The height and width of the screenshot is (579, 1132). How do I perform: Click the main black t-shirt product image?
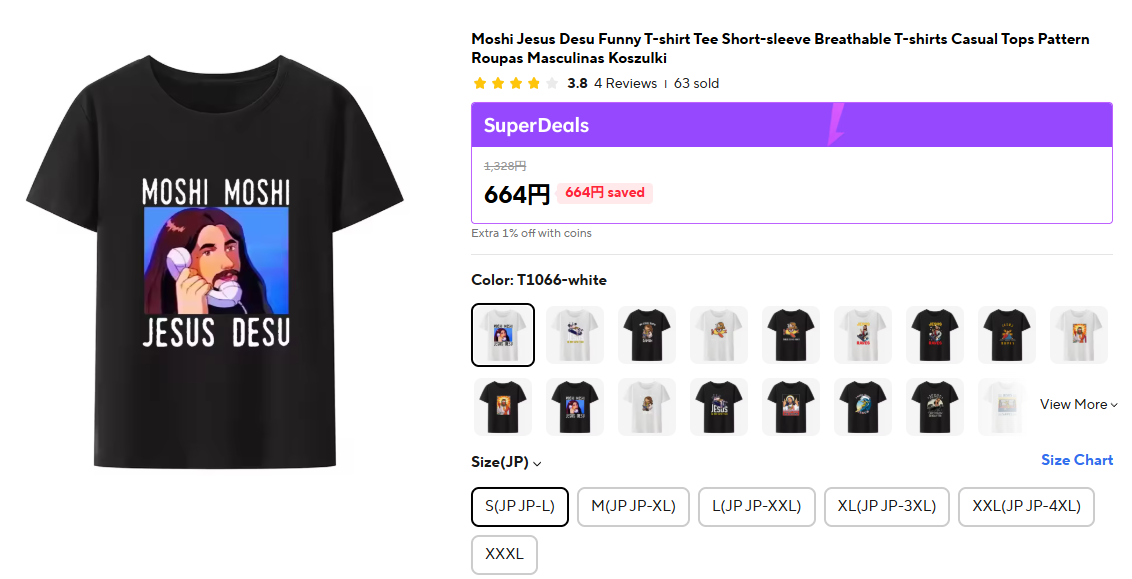[x=215, y=270]
